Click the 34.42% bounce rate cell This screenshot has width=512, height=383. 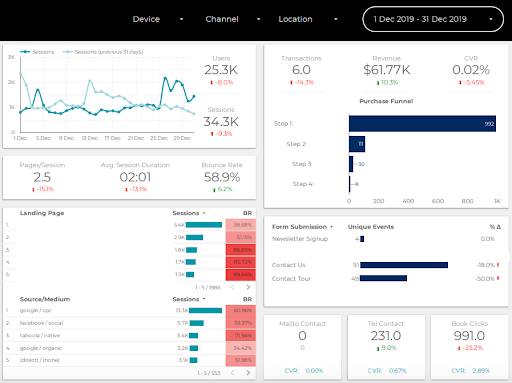click(x=241, y=348)
